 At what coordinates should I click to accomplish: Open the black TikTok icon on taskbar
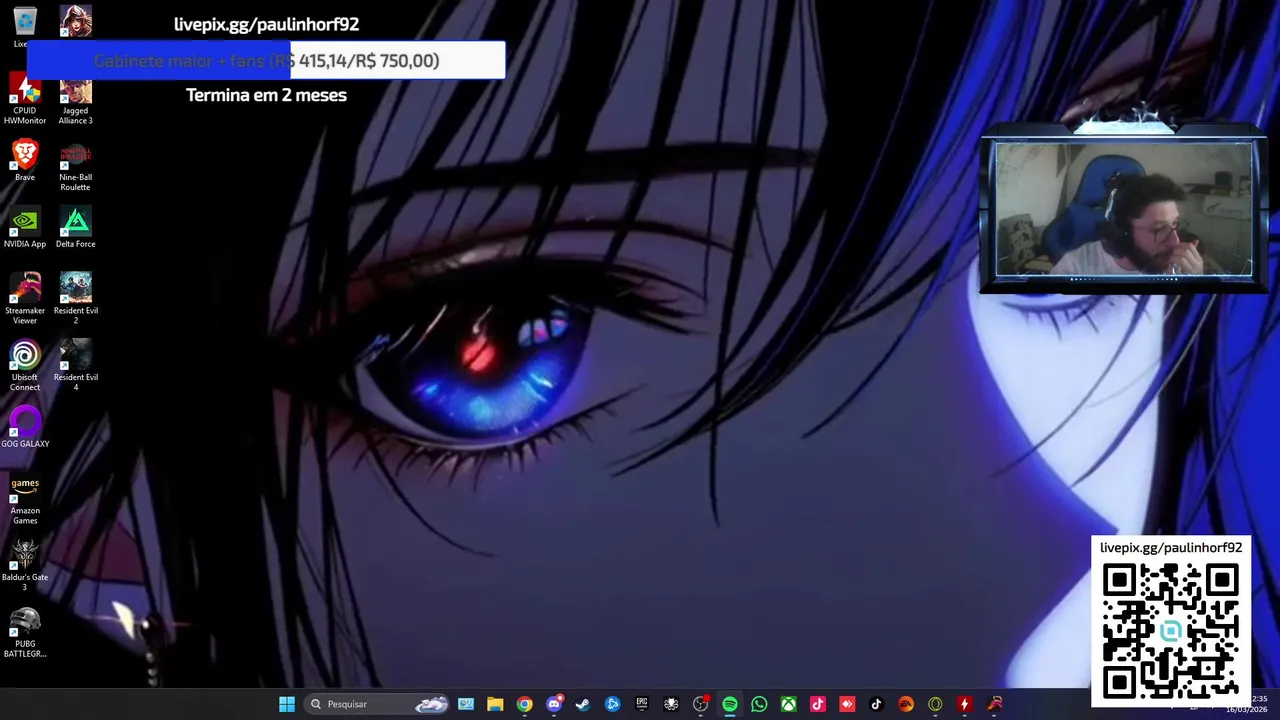pyautogui.click(x=876, y=704)
